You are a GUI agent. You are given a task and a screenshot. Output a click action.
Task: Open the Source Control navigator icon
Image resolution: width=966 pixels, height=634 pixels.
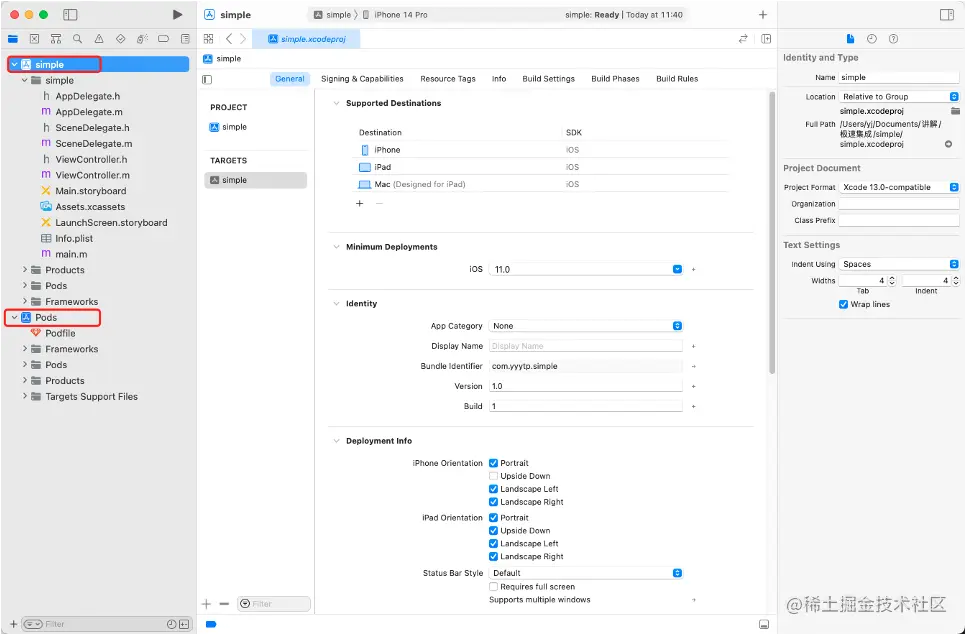(x=34, y=39)
